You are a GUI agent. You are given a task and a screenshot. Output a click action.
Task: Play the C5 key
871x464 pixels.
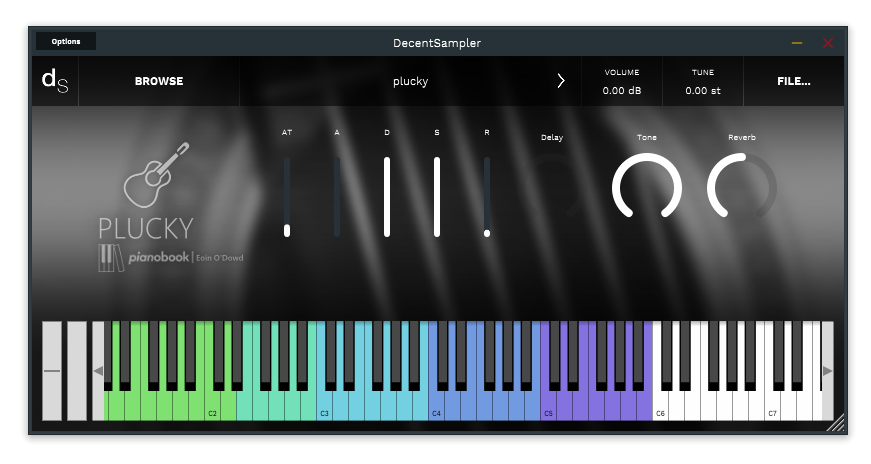548,406
